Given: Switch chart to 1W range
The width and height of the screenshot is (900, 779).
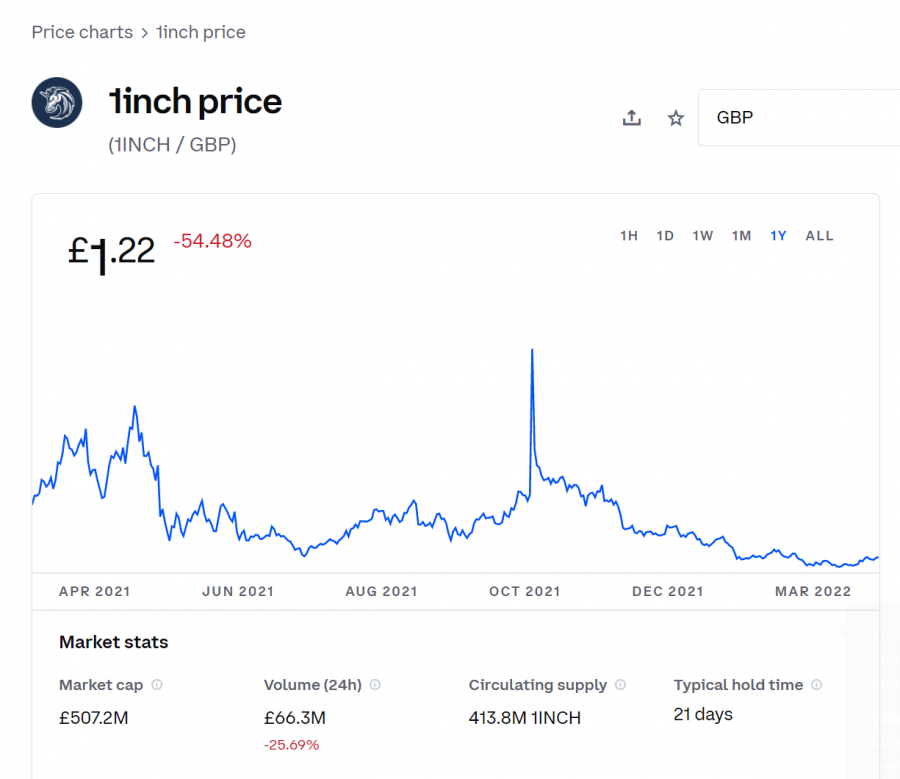Looking at the screenshot, I should coord(703,235).
